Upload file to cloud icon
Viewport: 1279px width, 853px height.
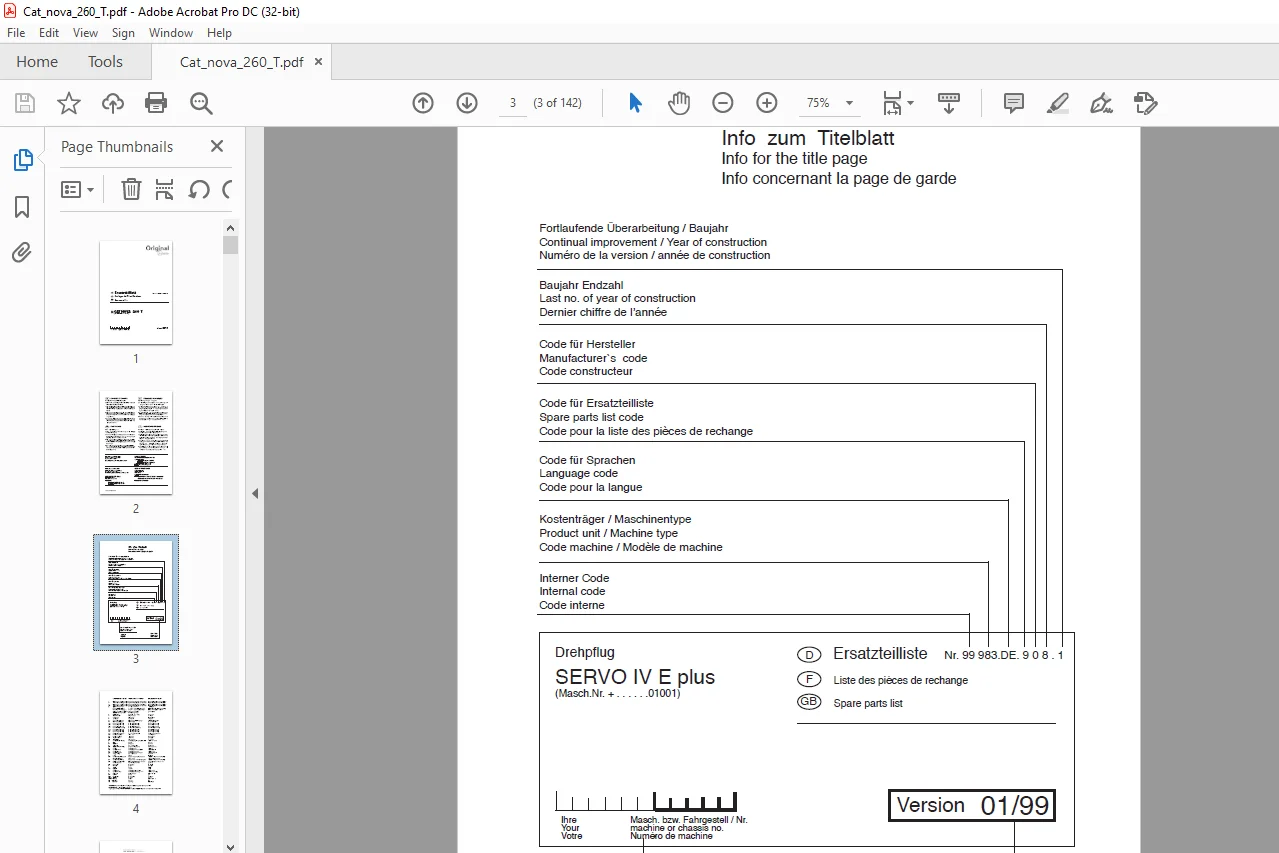pyautogui.click(x=113, y=103)
